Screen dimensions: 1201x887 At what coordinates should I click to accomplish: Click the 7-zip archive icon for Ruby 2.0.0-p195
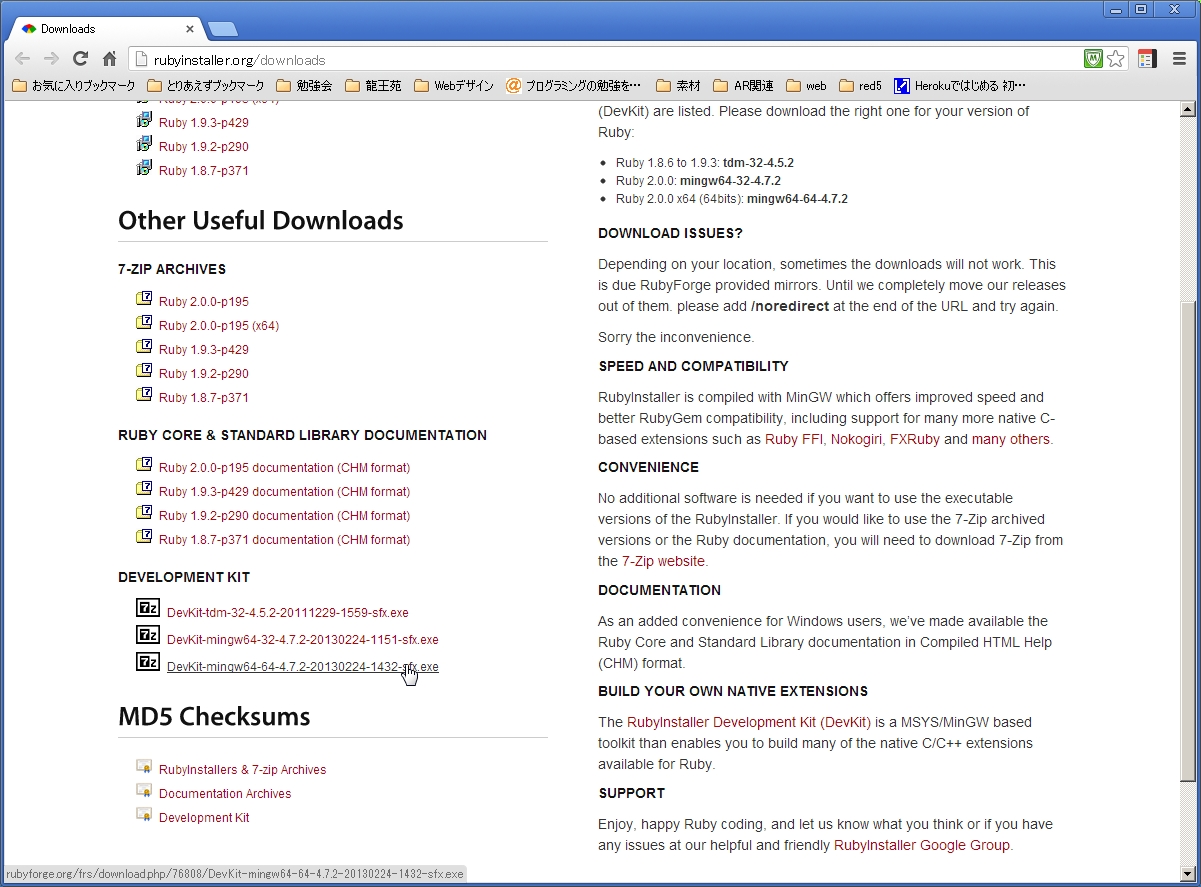click(144, 299)
